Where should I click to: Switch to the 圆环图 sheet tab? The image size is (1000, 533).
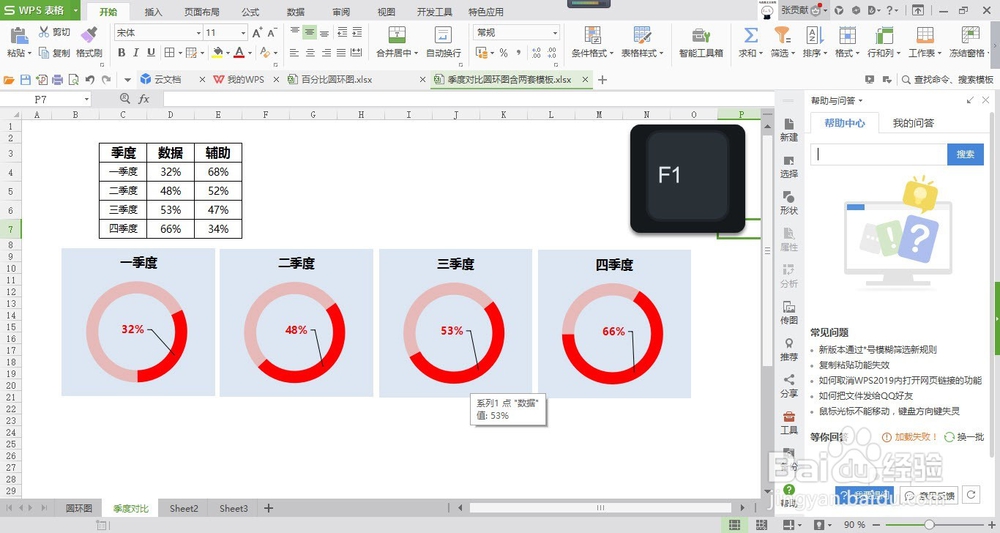pos(79,508)
